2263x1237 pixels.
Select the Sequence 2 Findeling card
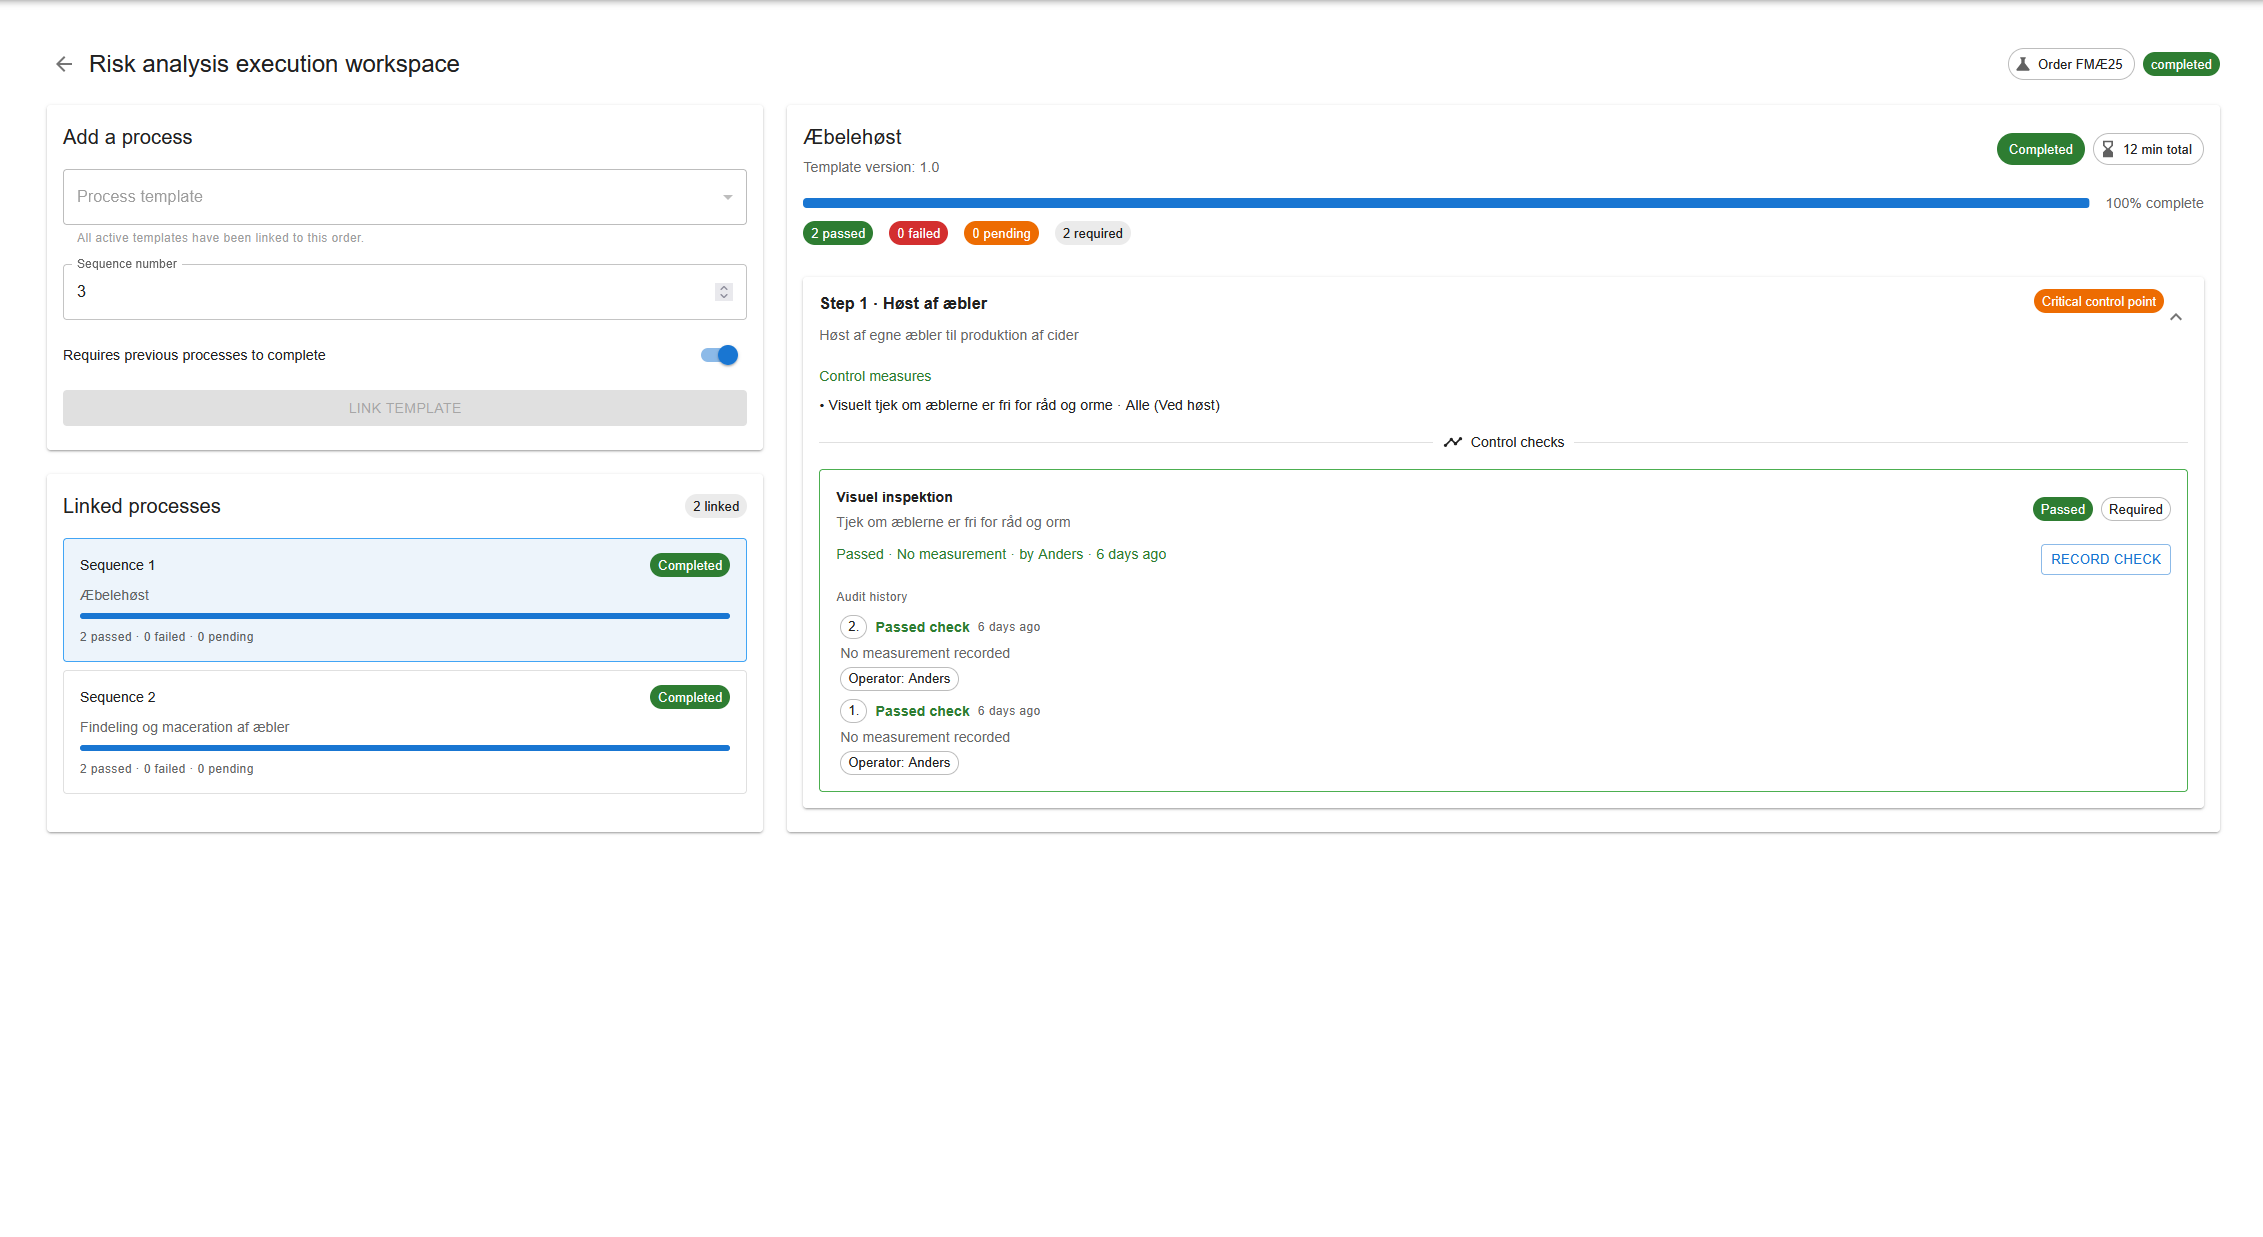click(x=404, y=731)
